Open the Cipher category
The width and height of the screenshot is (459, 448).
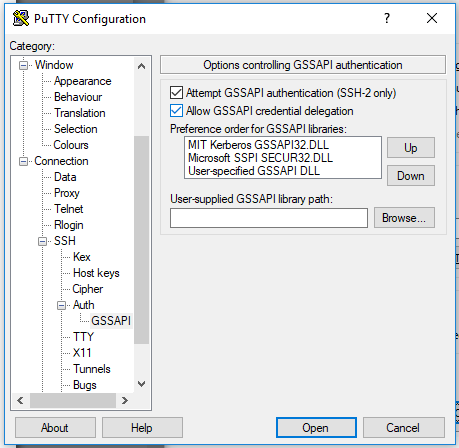(88, 289)
